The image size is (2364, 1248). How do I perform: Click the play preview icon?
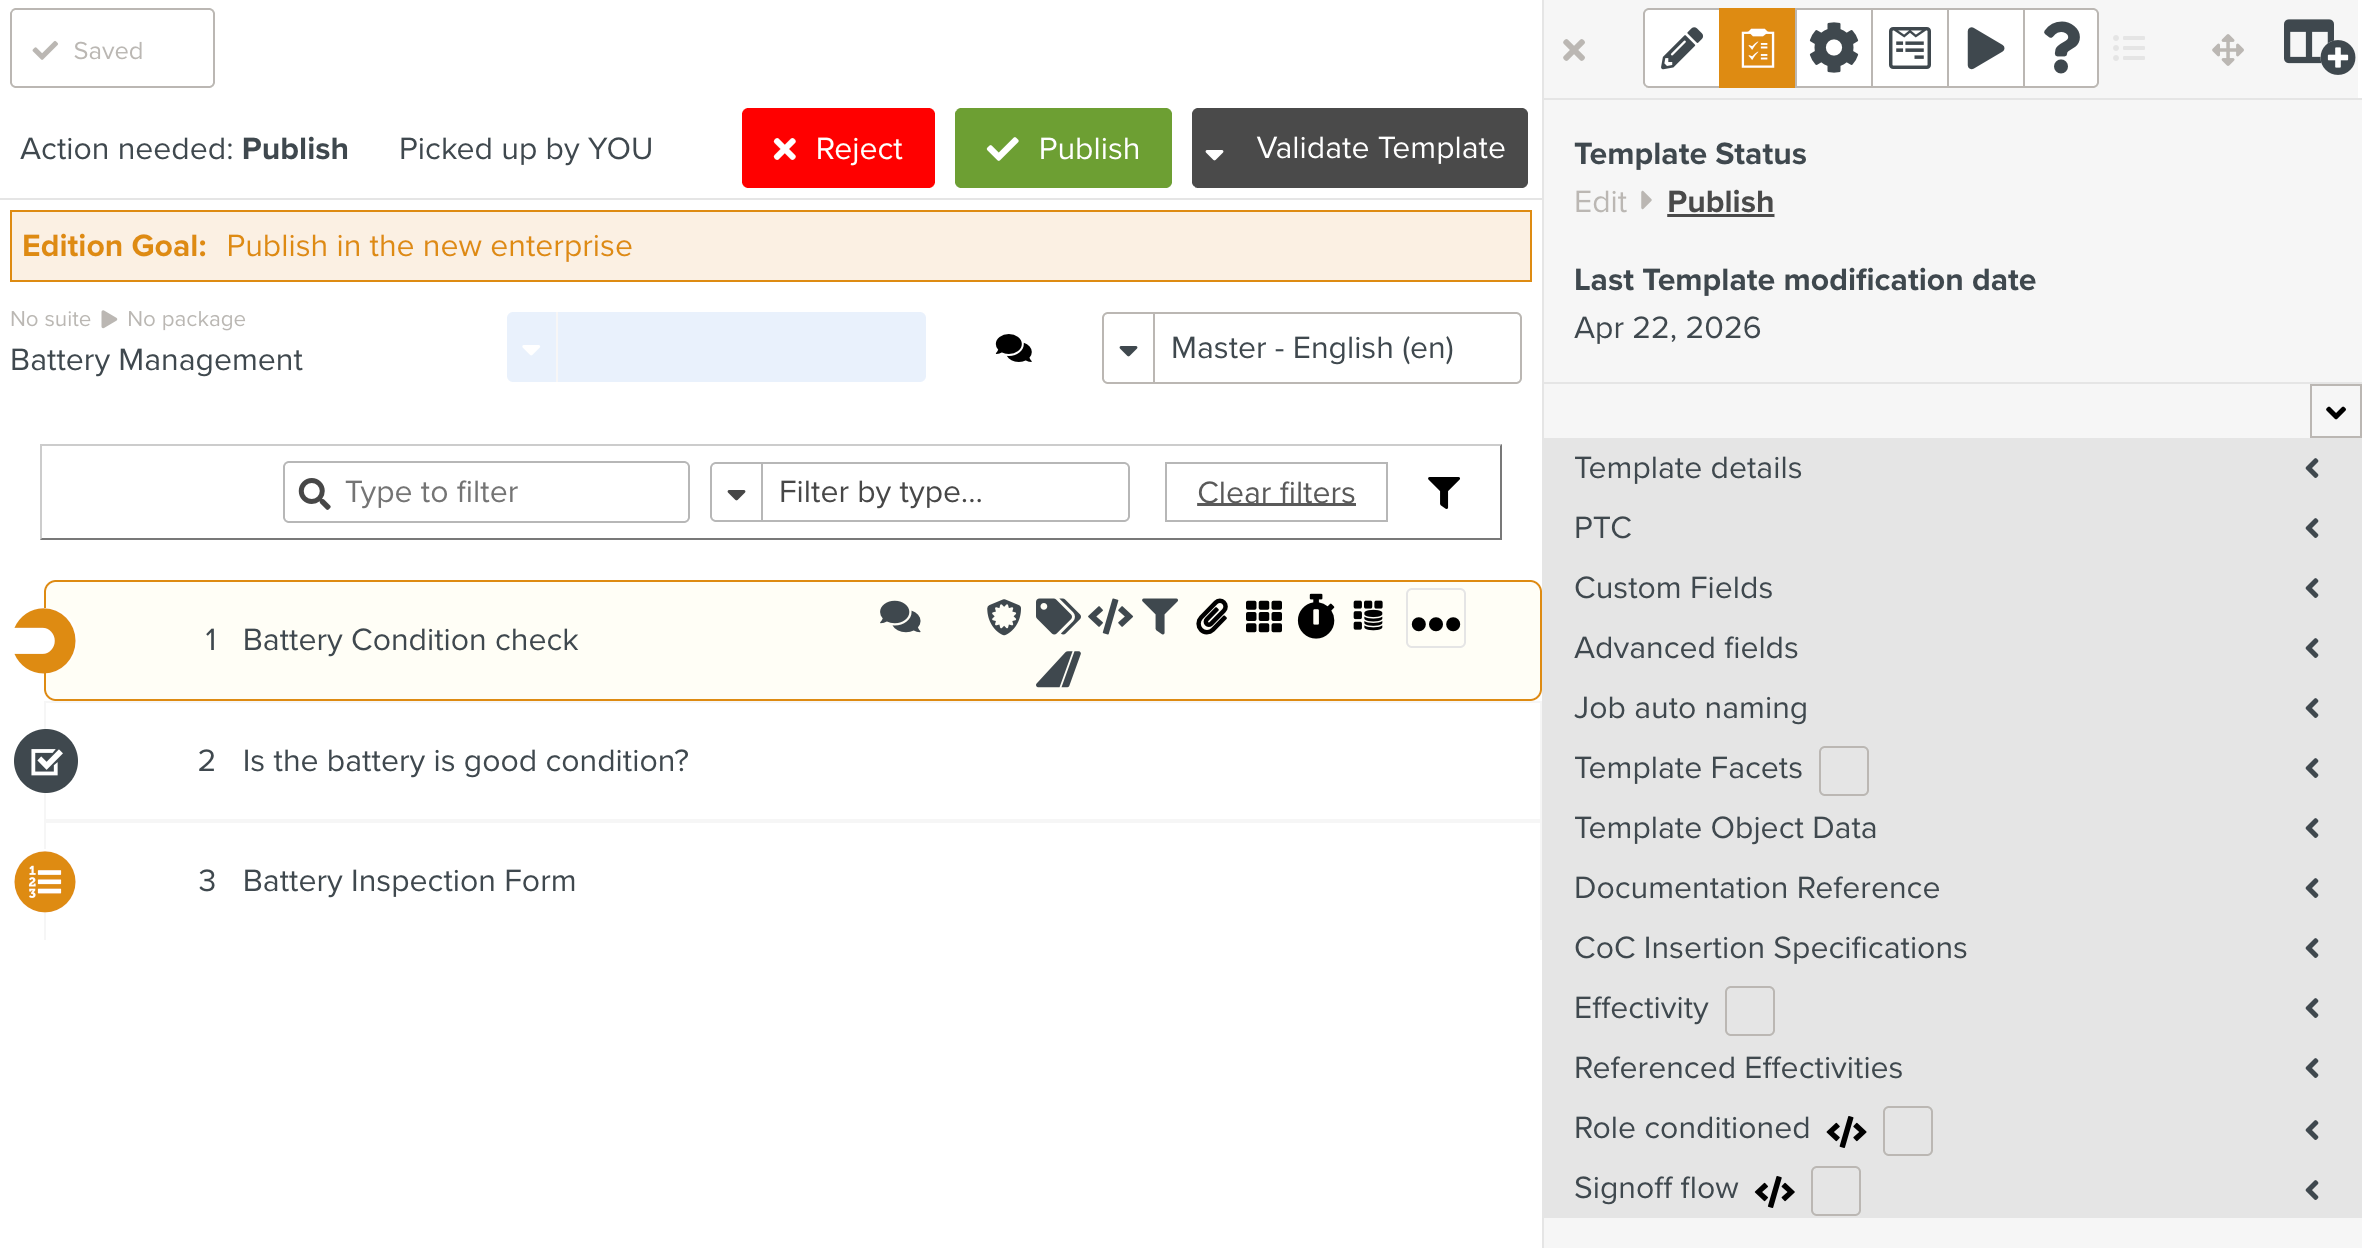tap(1985, 48)
